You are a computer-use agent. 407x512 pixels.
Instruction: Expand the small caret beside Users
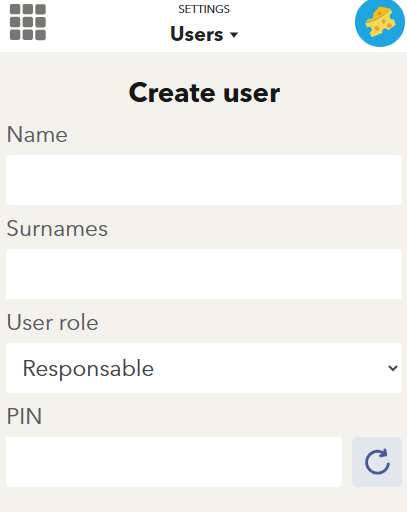click(234, 35)
